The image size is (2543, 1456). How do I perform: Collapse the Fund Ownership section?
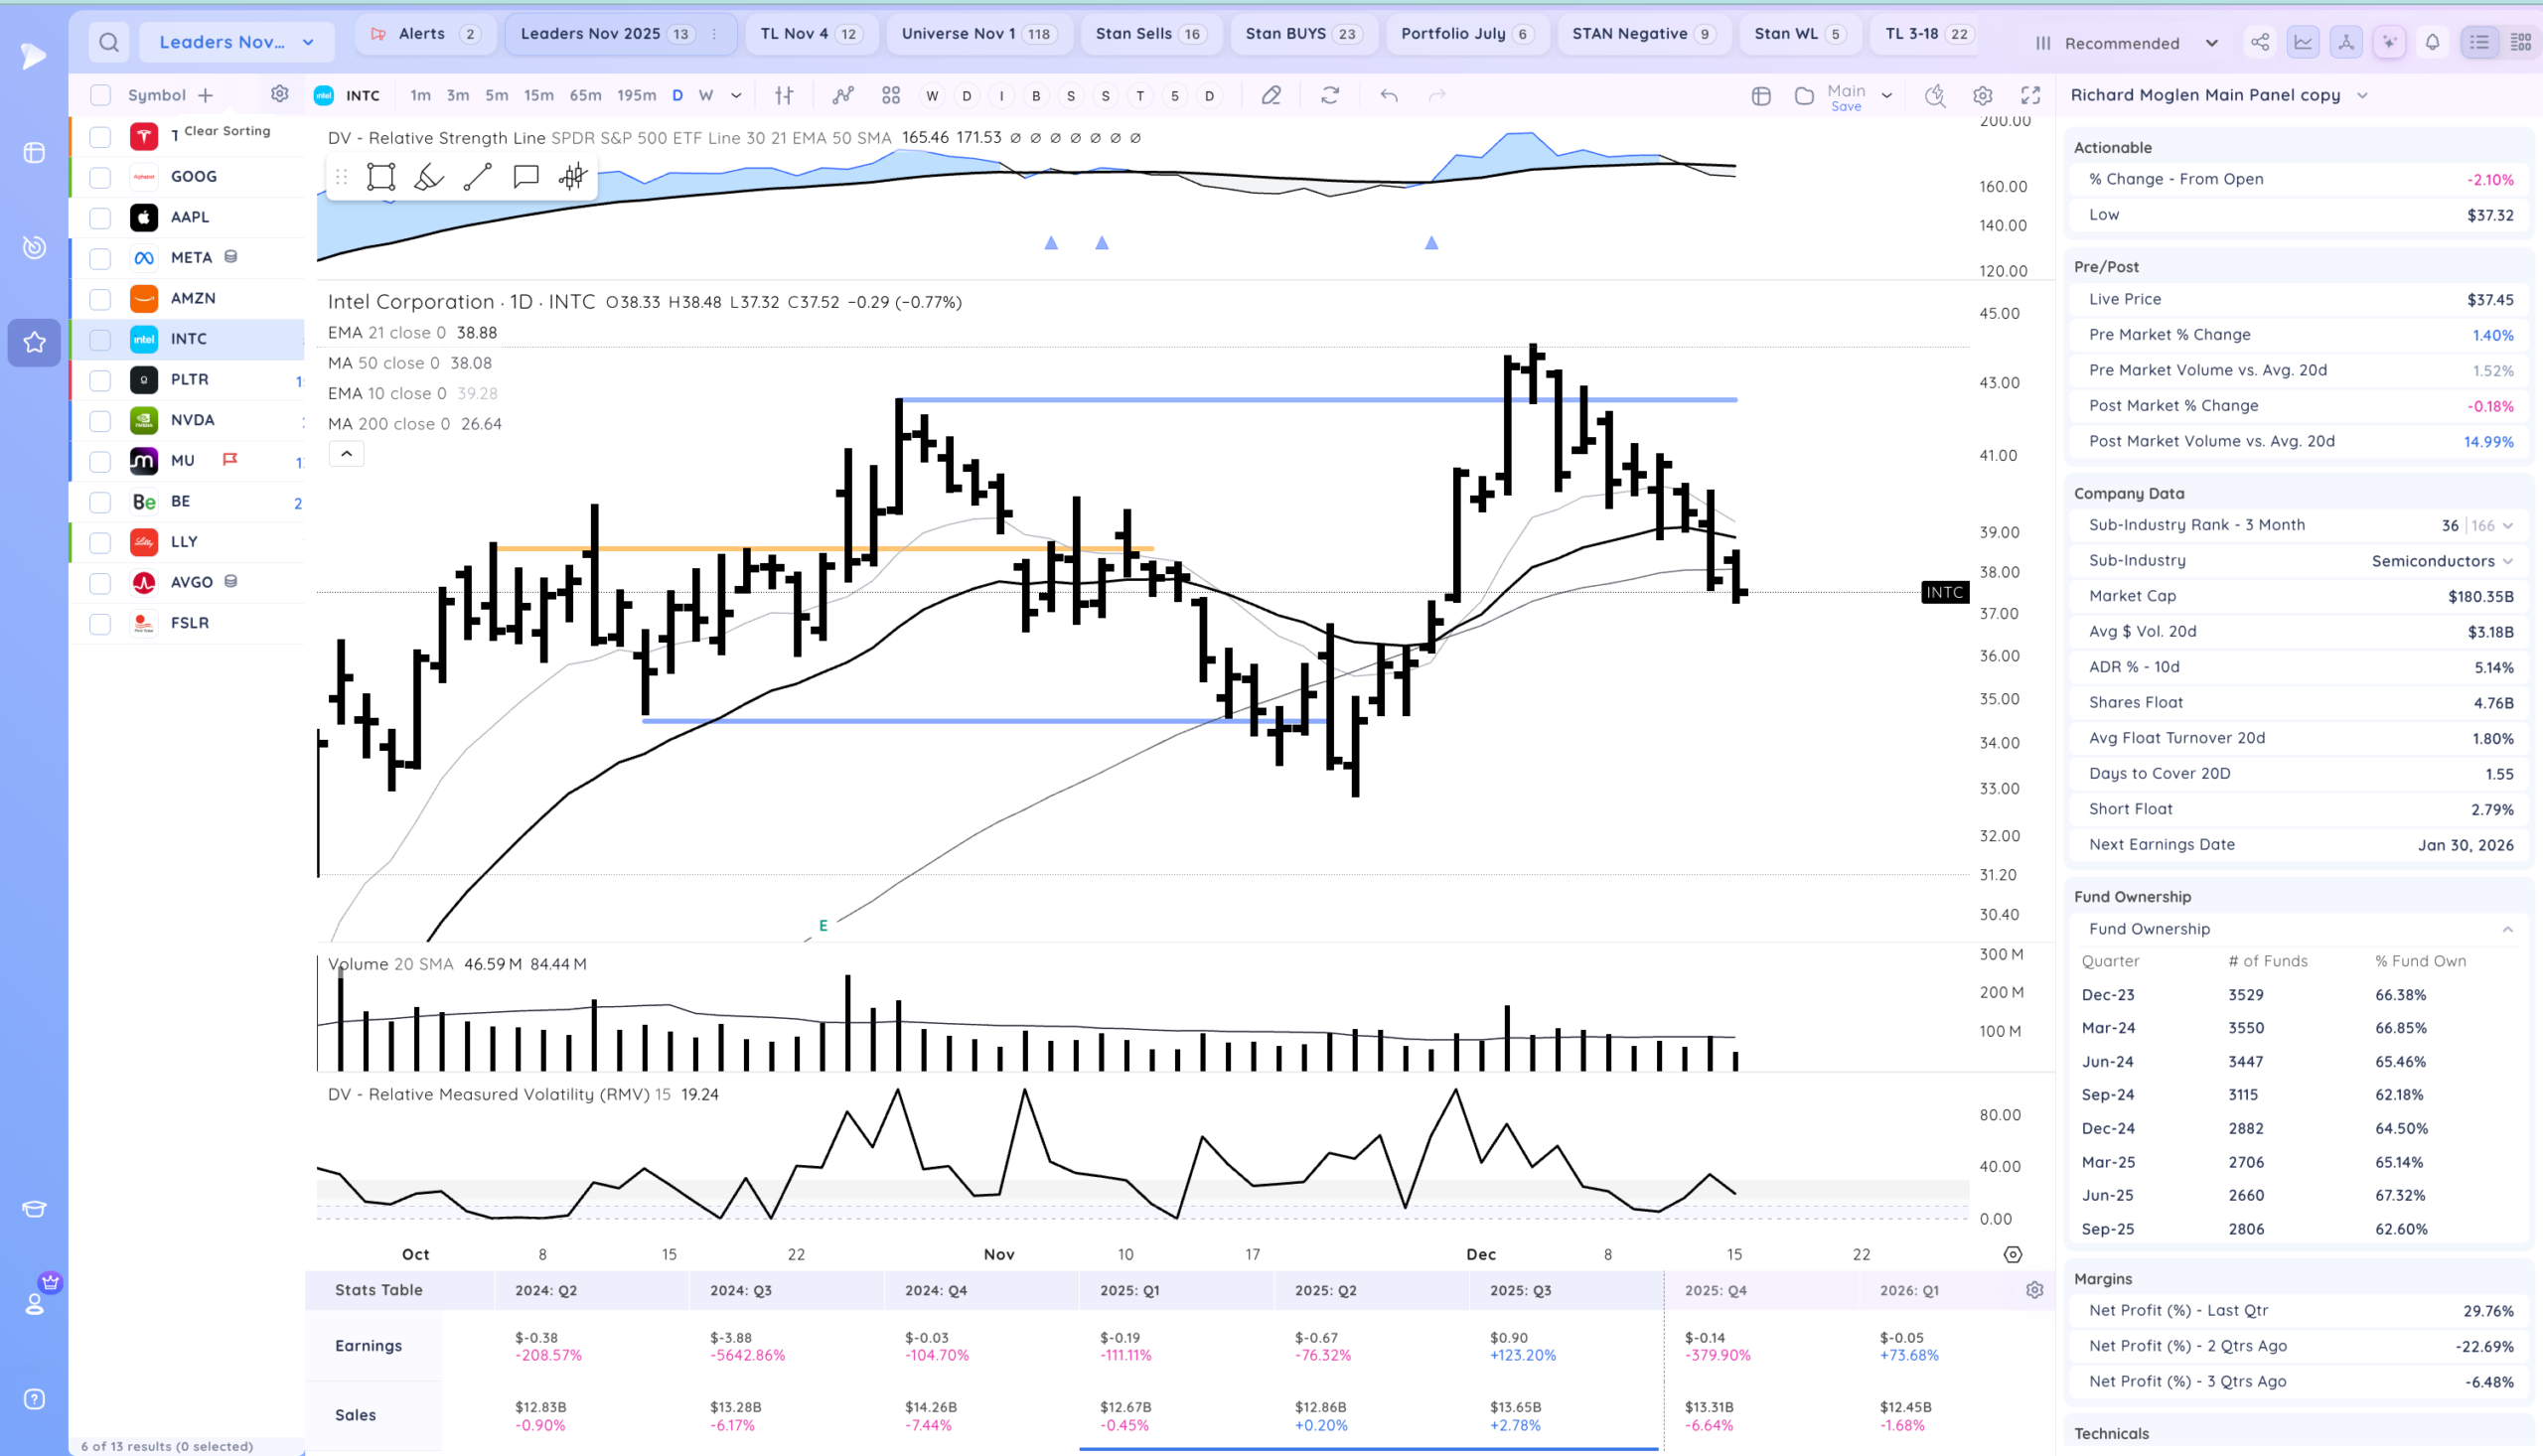point(2507,929)
